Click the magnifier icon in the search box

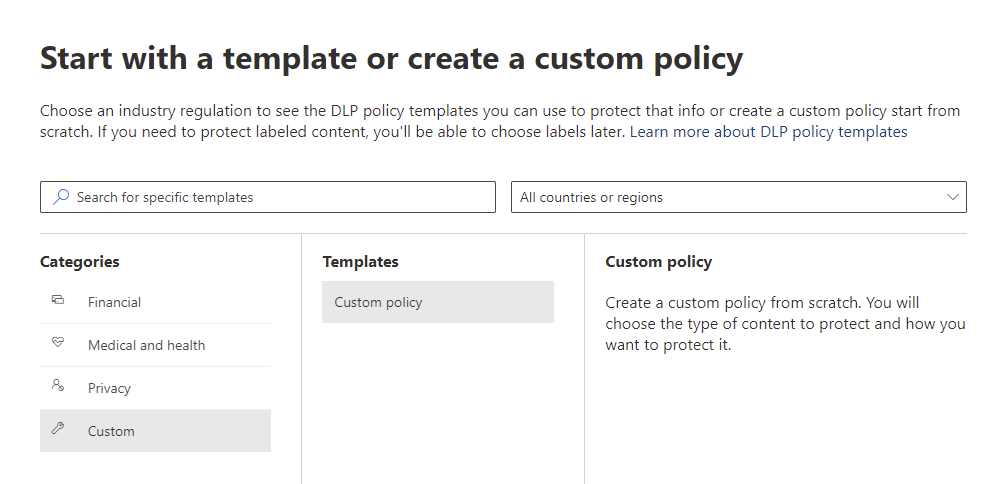(61, 197)
